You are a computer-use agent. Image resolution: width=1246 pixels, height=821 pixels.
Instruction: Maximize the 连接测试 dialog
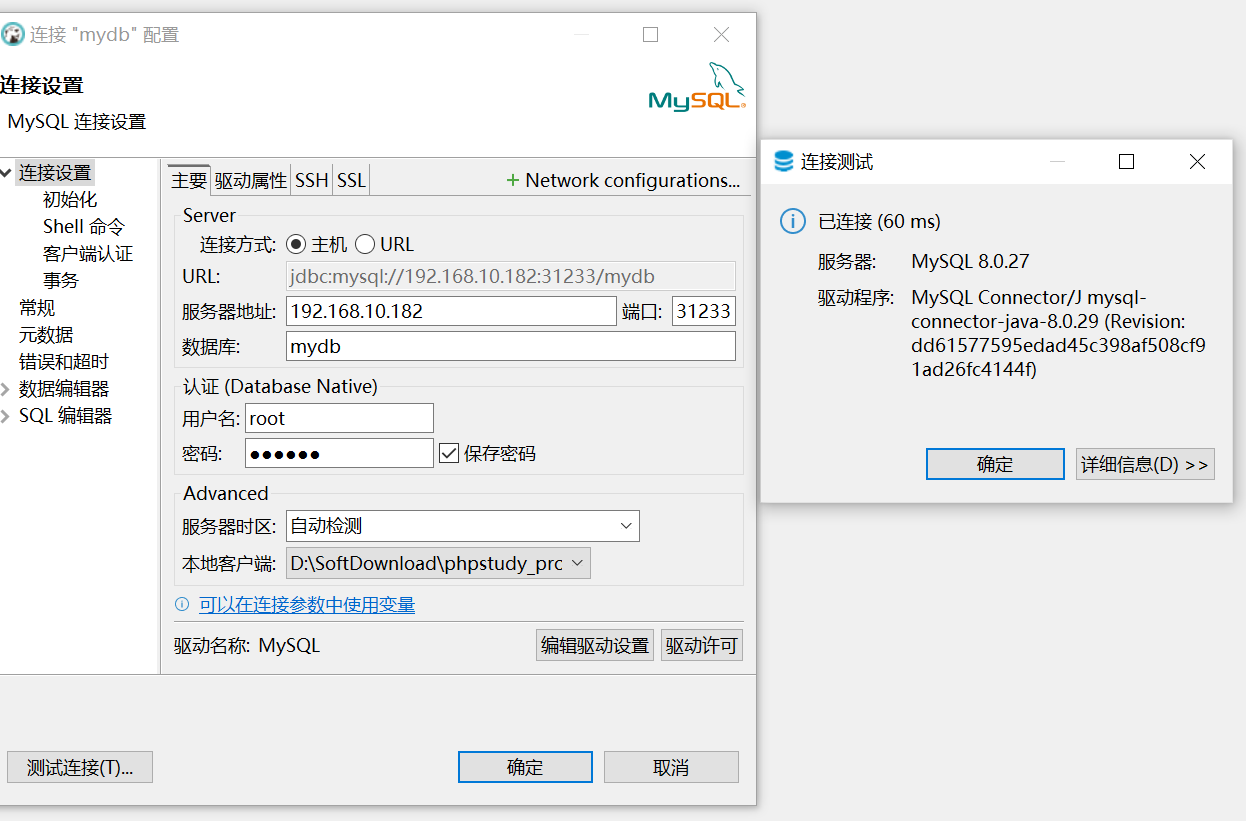(x=1126, y=162)
